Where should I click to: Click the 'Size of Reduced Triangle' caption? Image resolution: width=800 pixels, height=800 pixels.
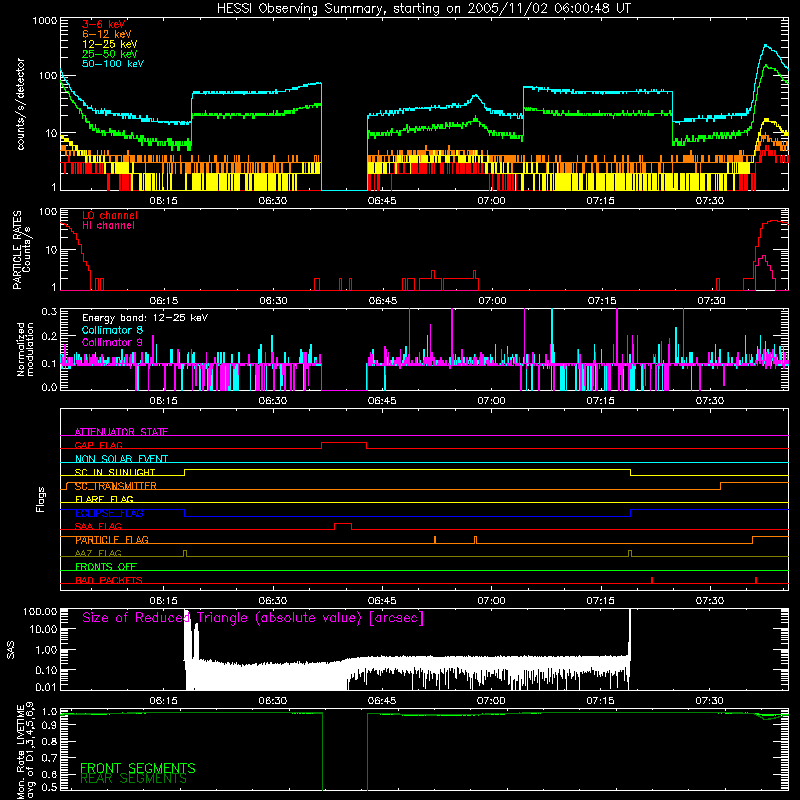click(x=253, y=618)
